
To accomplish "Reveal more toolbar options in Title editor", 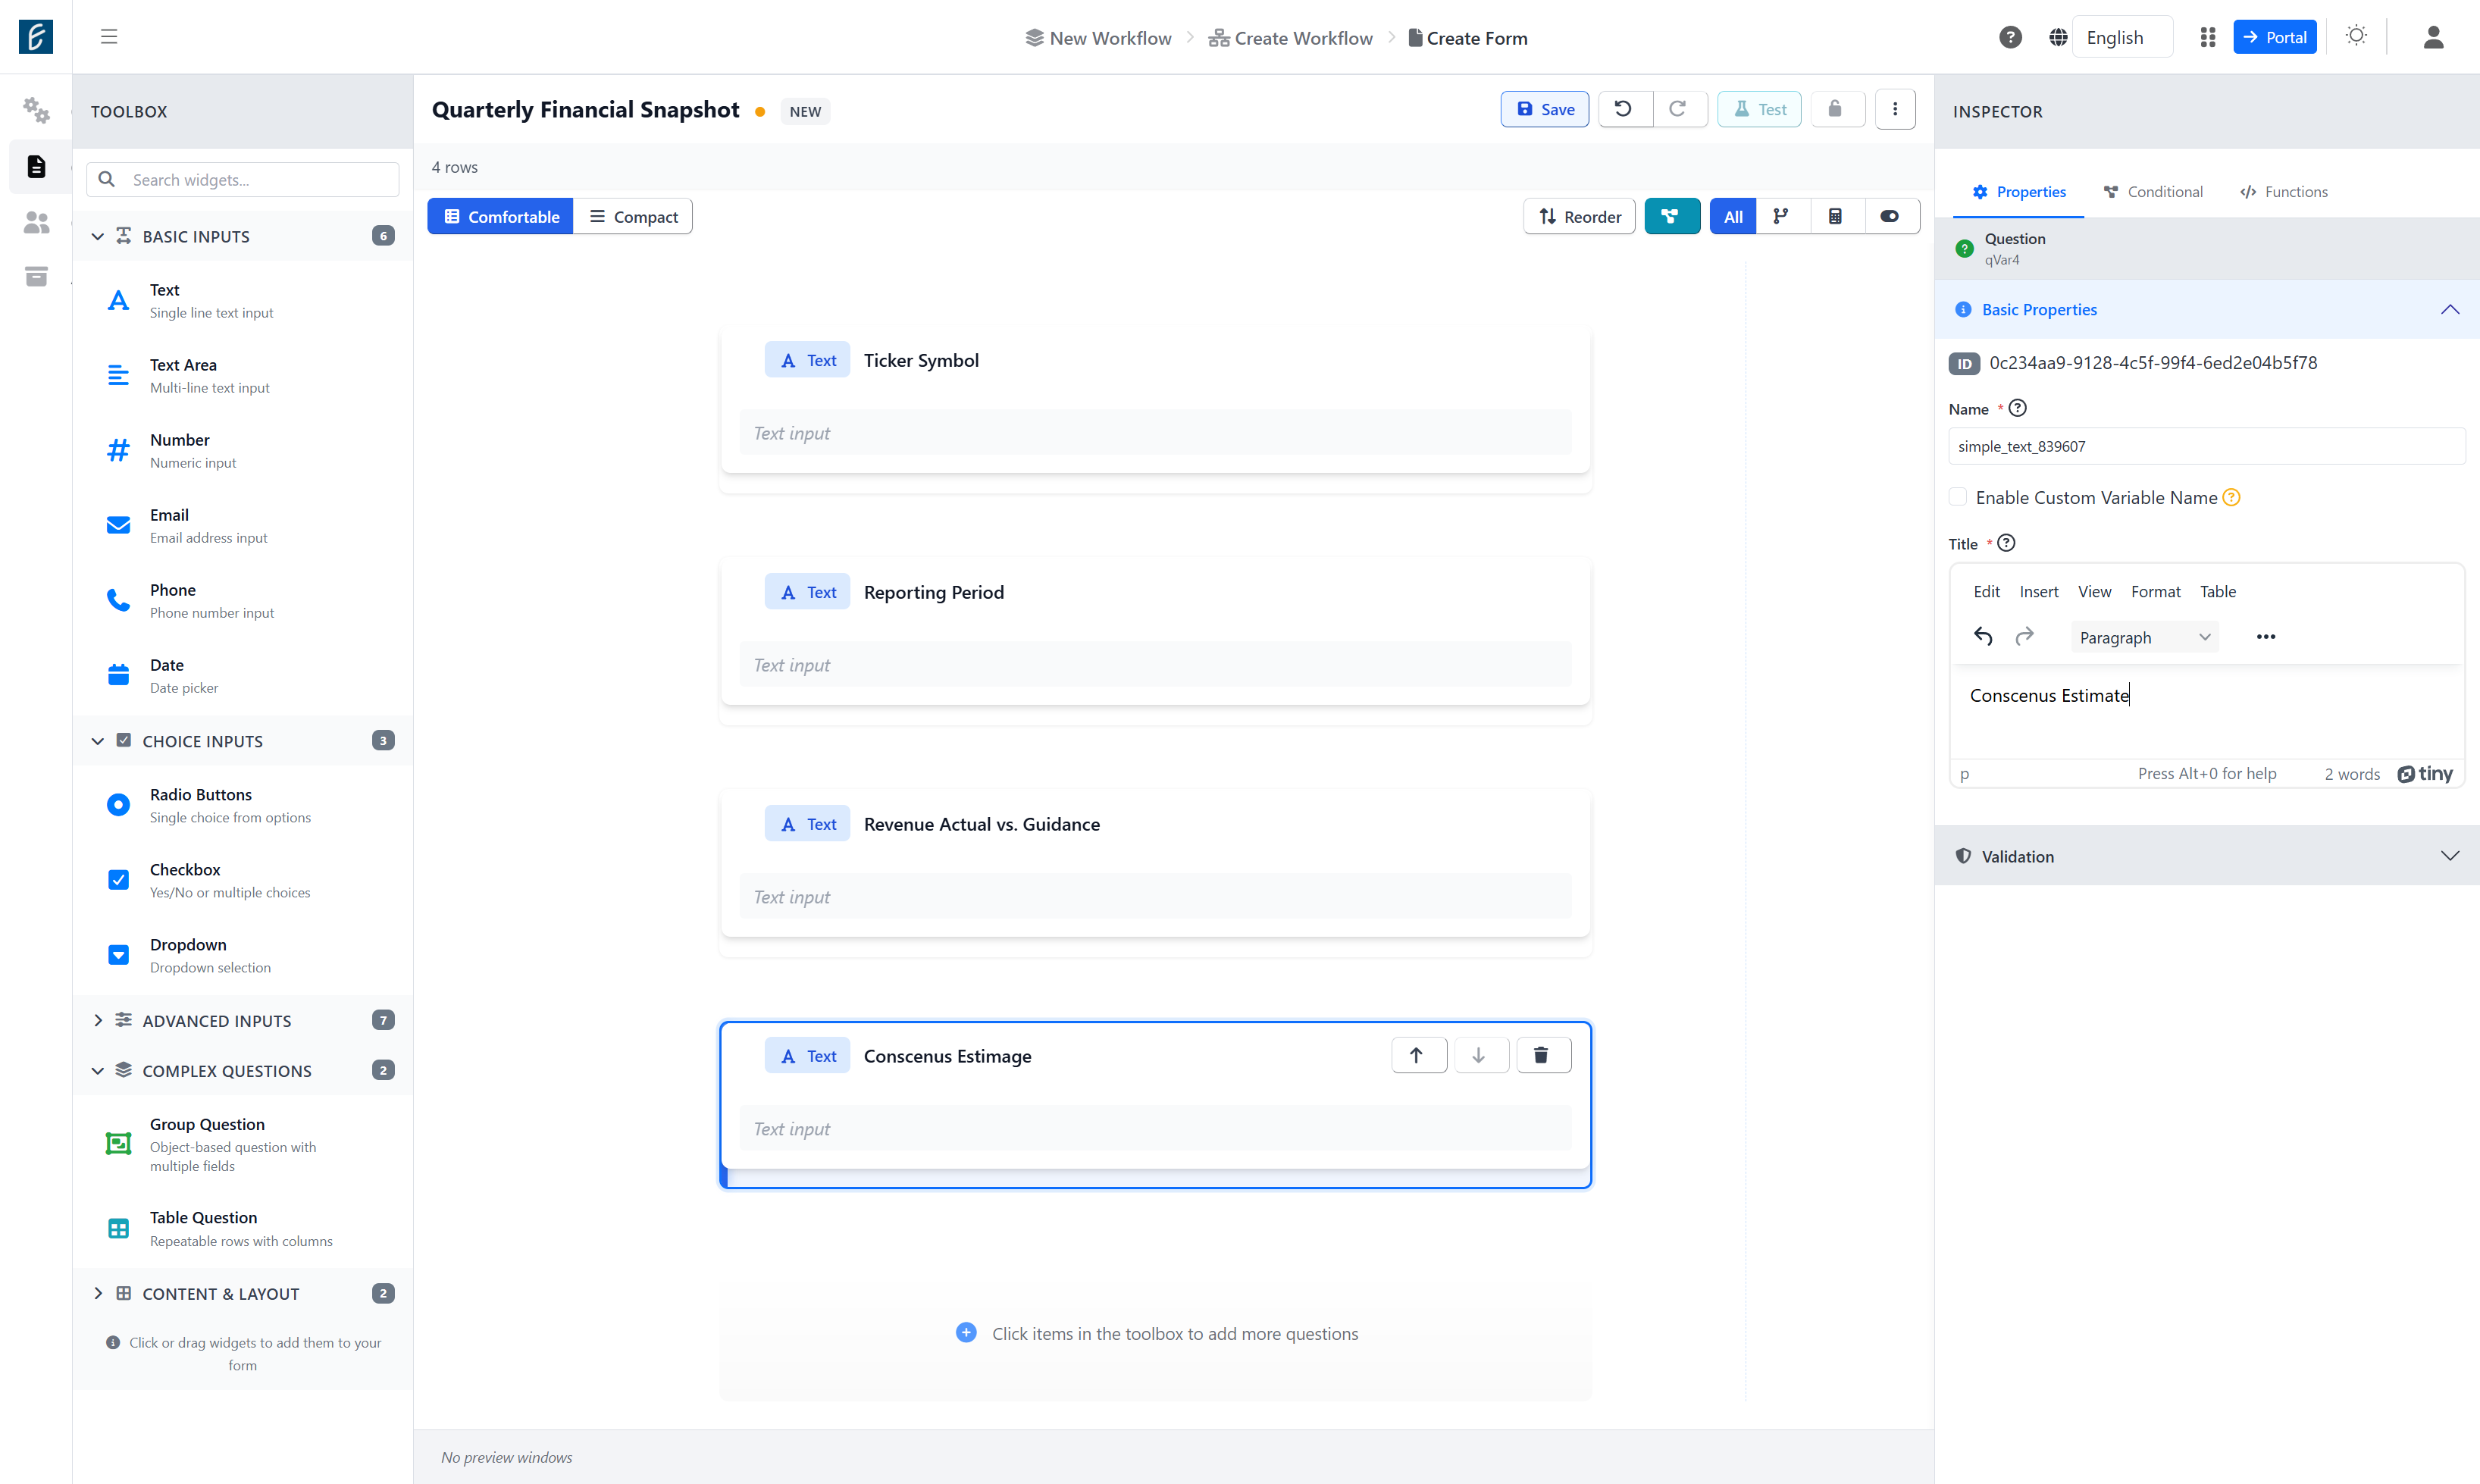I will (x=2266, y=637).
